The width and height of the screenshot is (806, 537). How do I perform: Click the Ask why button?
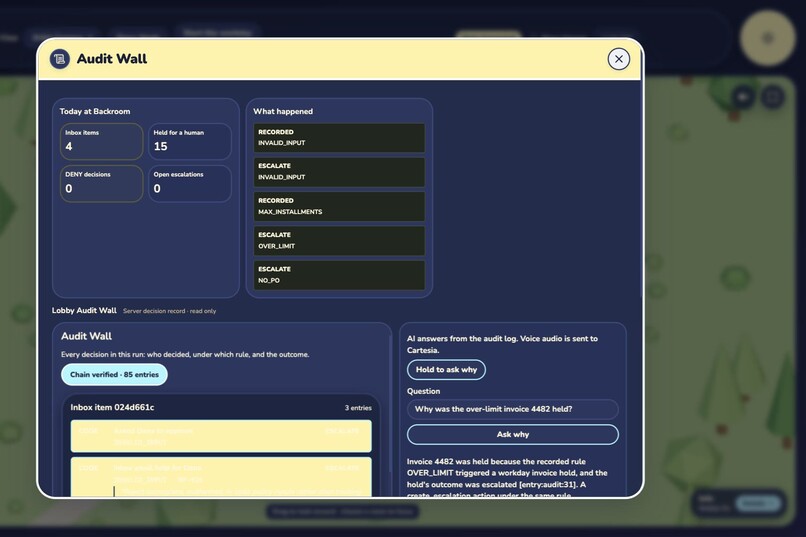[x=512, y=434]
